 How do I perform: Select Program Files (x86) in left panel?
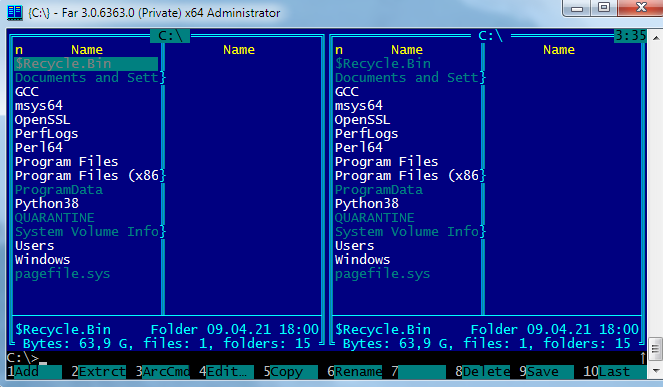88,176
